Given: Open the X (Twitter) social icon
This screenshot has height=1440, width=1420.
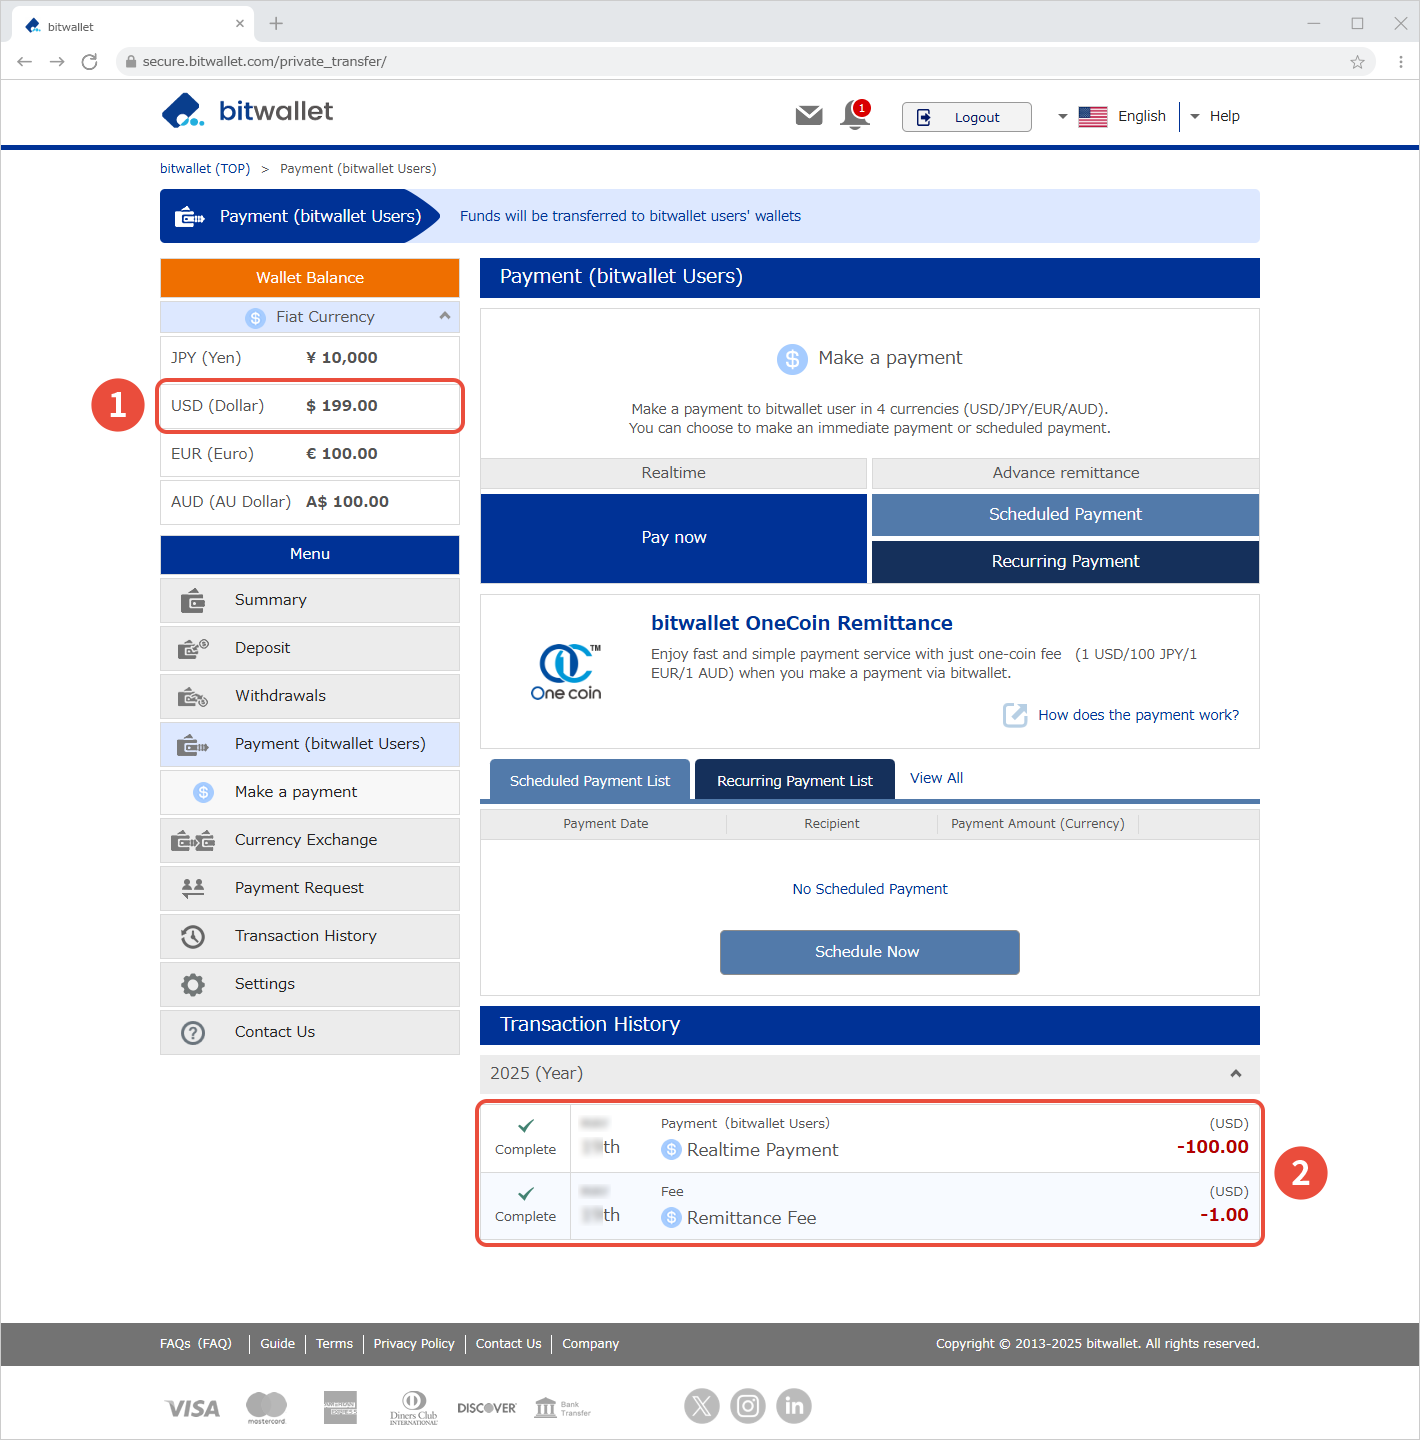Looking at the screenshot, I should (702, 1406).
